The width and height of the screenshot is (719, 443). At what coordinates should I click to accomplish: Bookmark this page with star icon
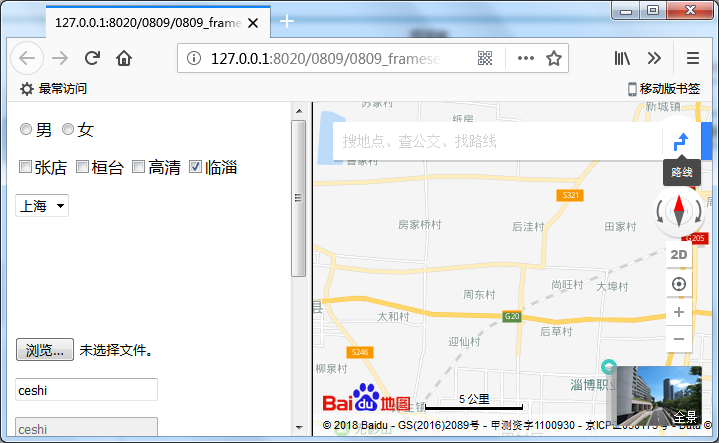[554, 58]
